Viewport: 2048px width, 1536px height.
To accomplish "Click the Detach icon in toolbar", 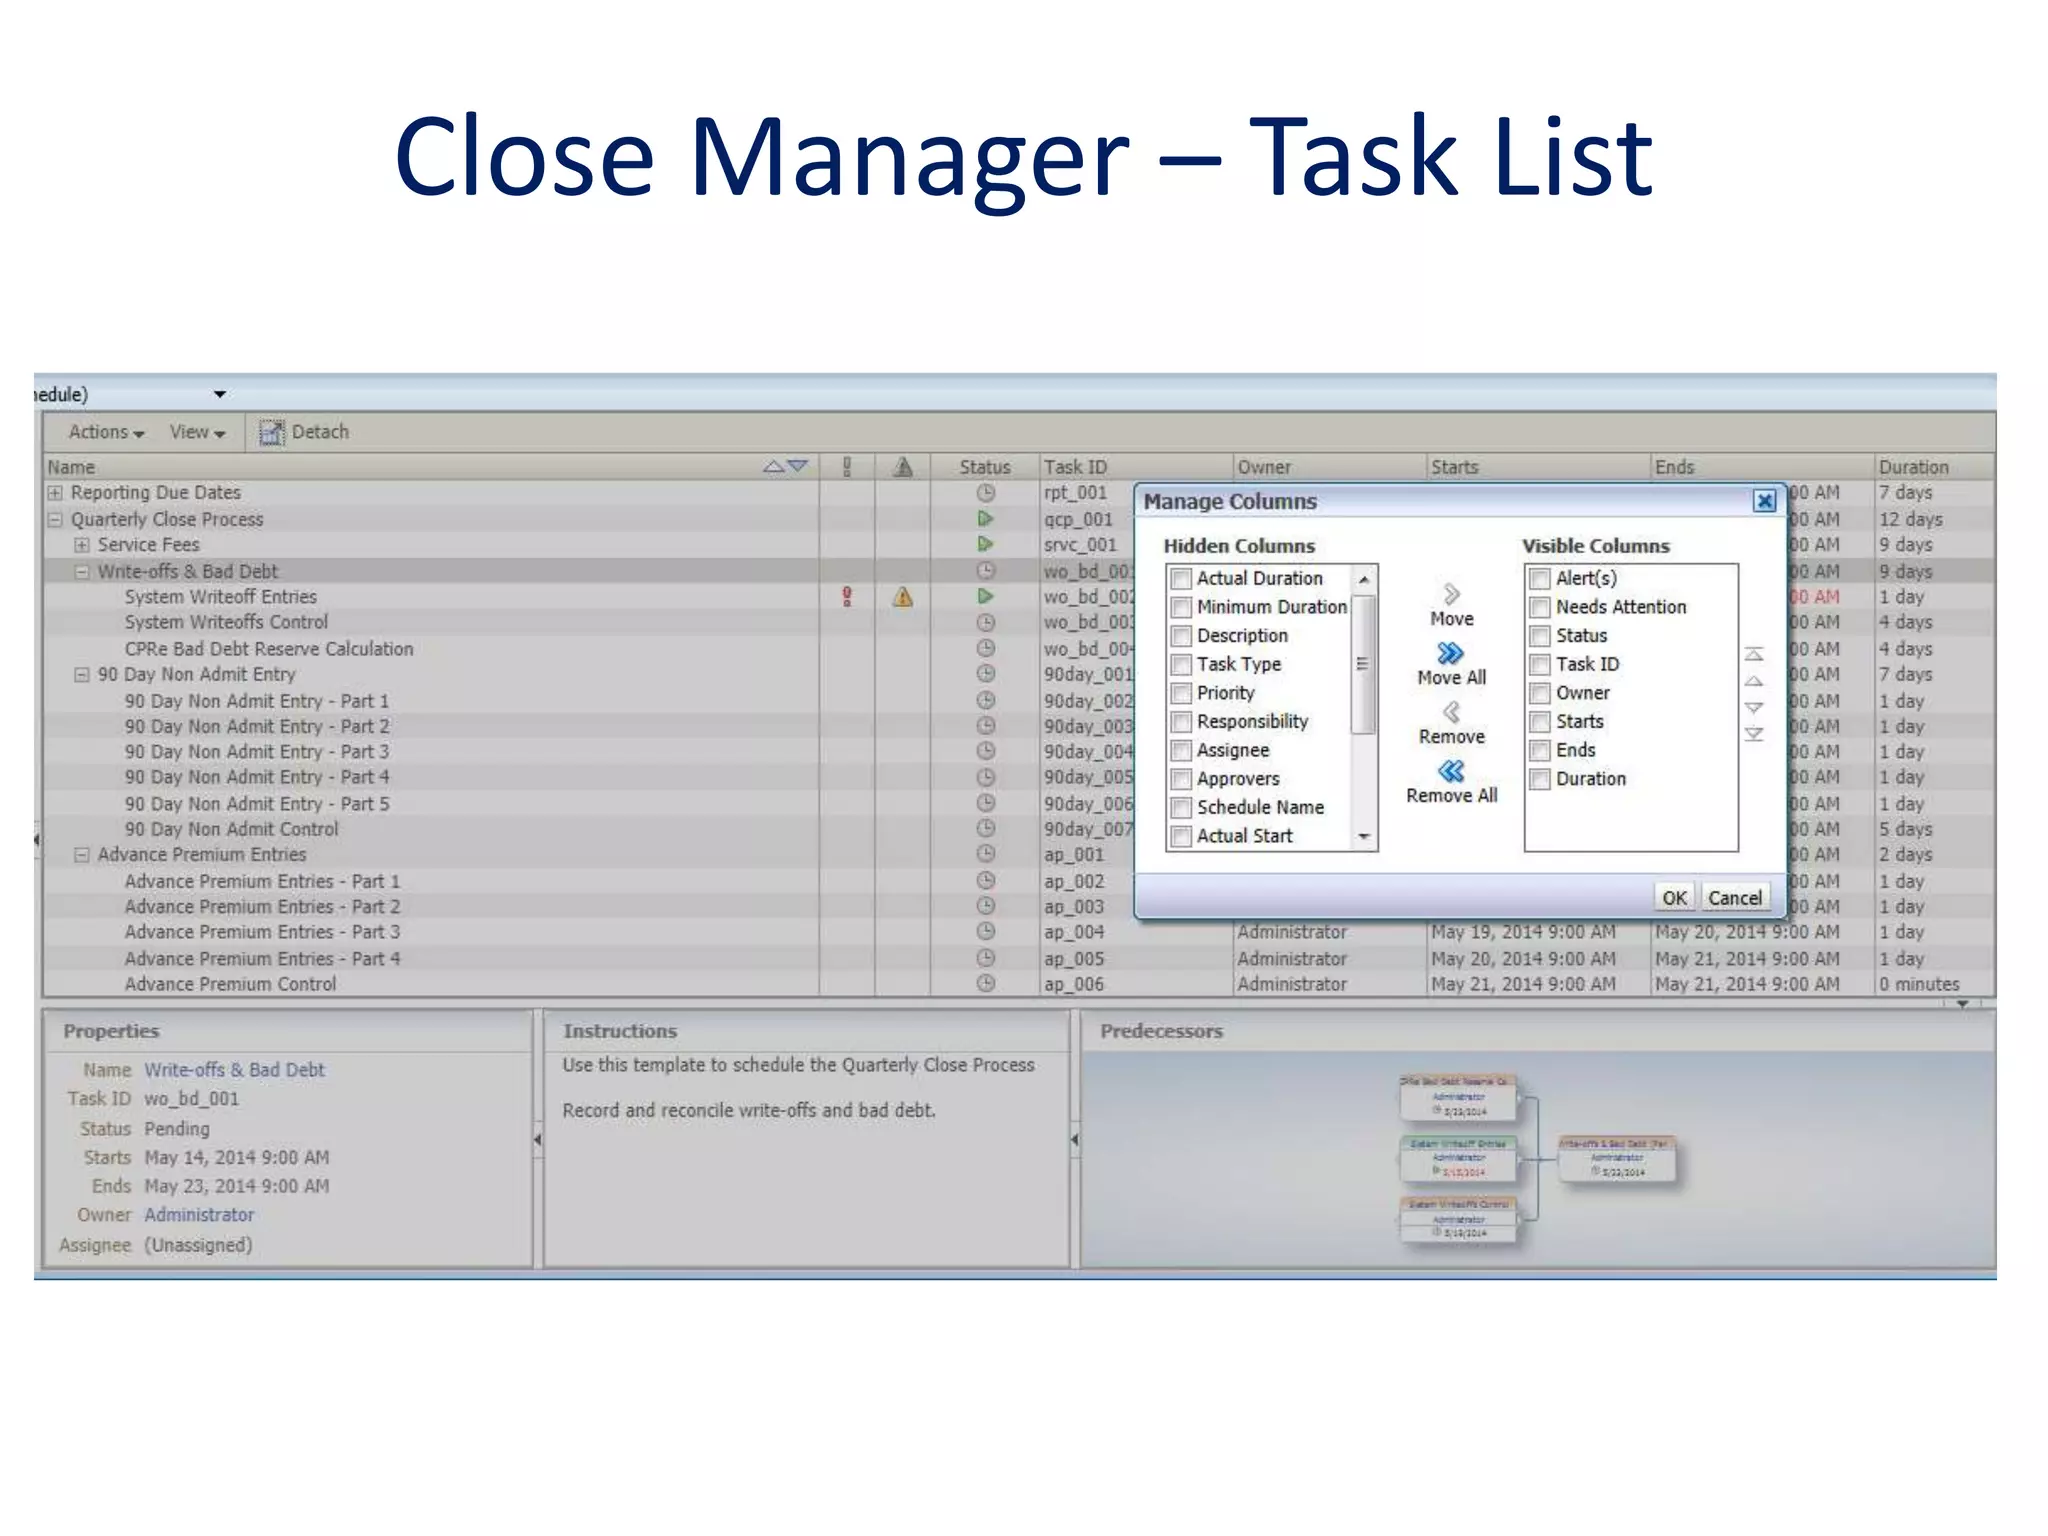I will [271, 432].
